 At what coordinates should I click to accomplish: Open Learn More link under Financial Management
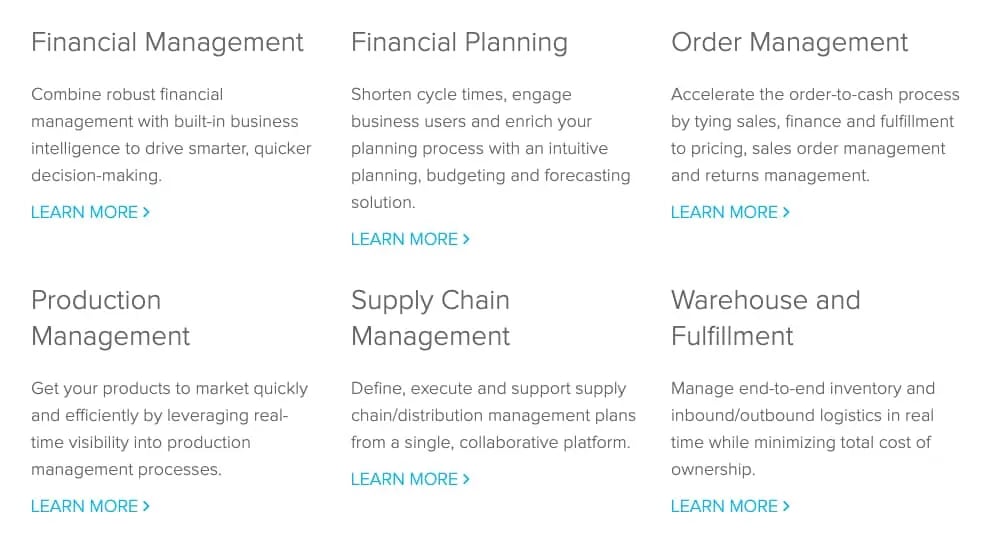pyautogui.click(x=84, y=212)
